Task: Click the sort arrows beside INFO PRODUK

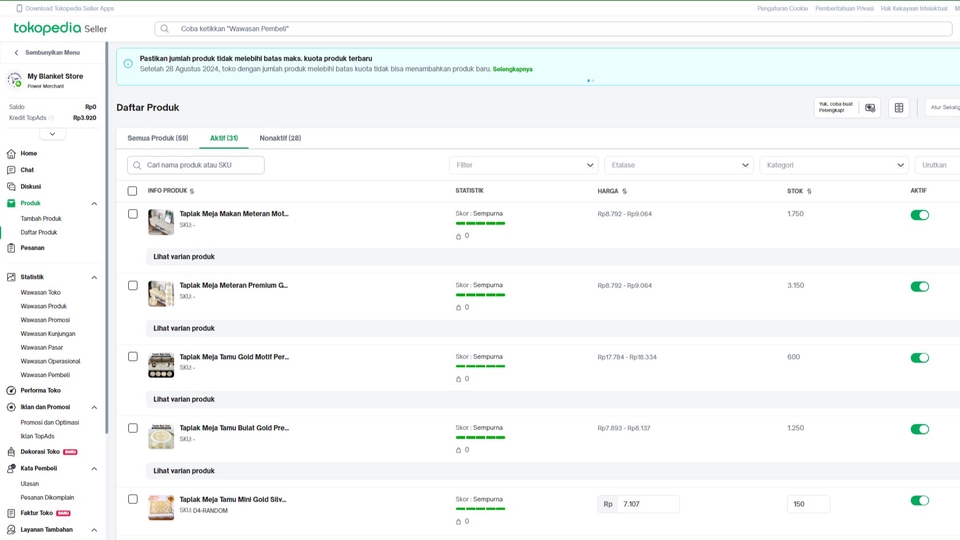Action: (x=192, y=191)
